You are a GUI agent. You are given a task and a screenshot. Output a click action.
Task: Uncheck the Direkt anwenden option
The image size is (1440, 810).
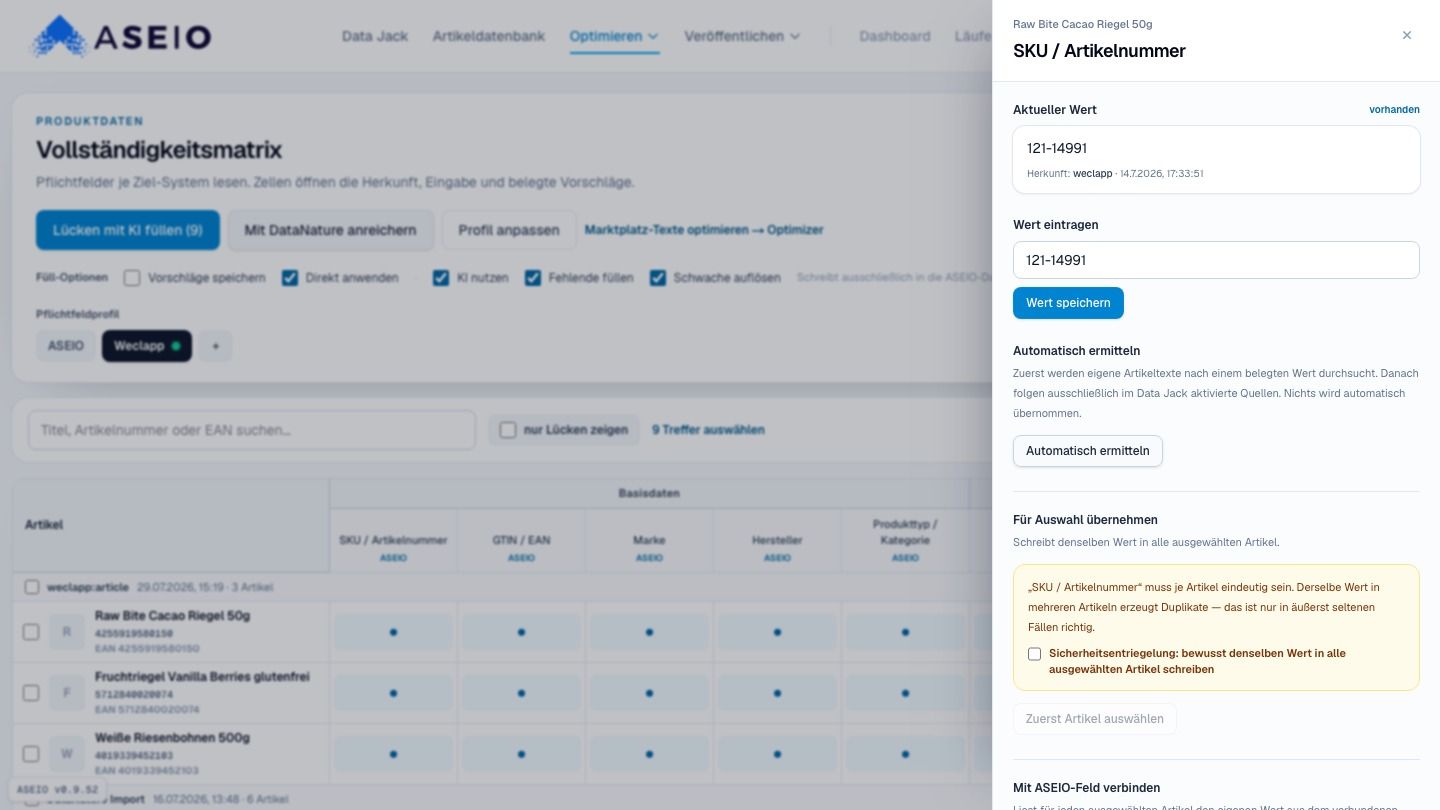point(290,278)
